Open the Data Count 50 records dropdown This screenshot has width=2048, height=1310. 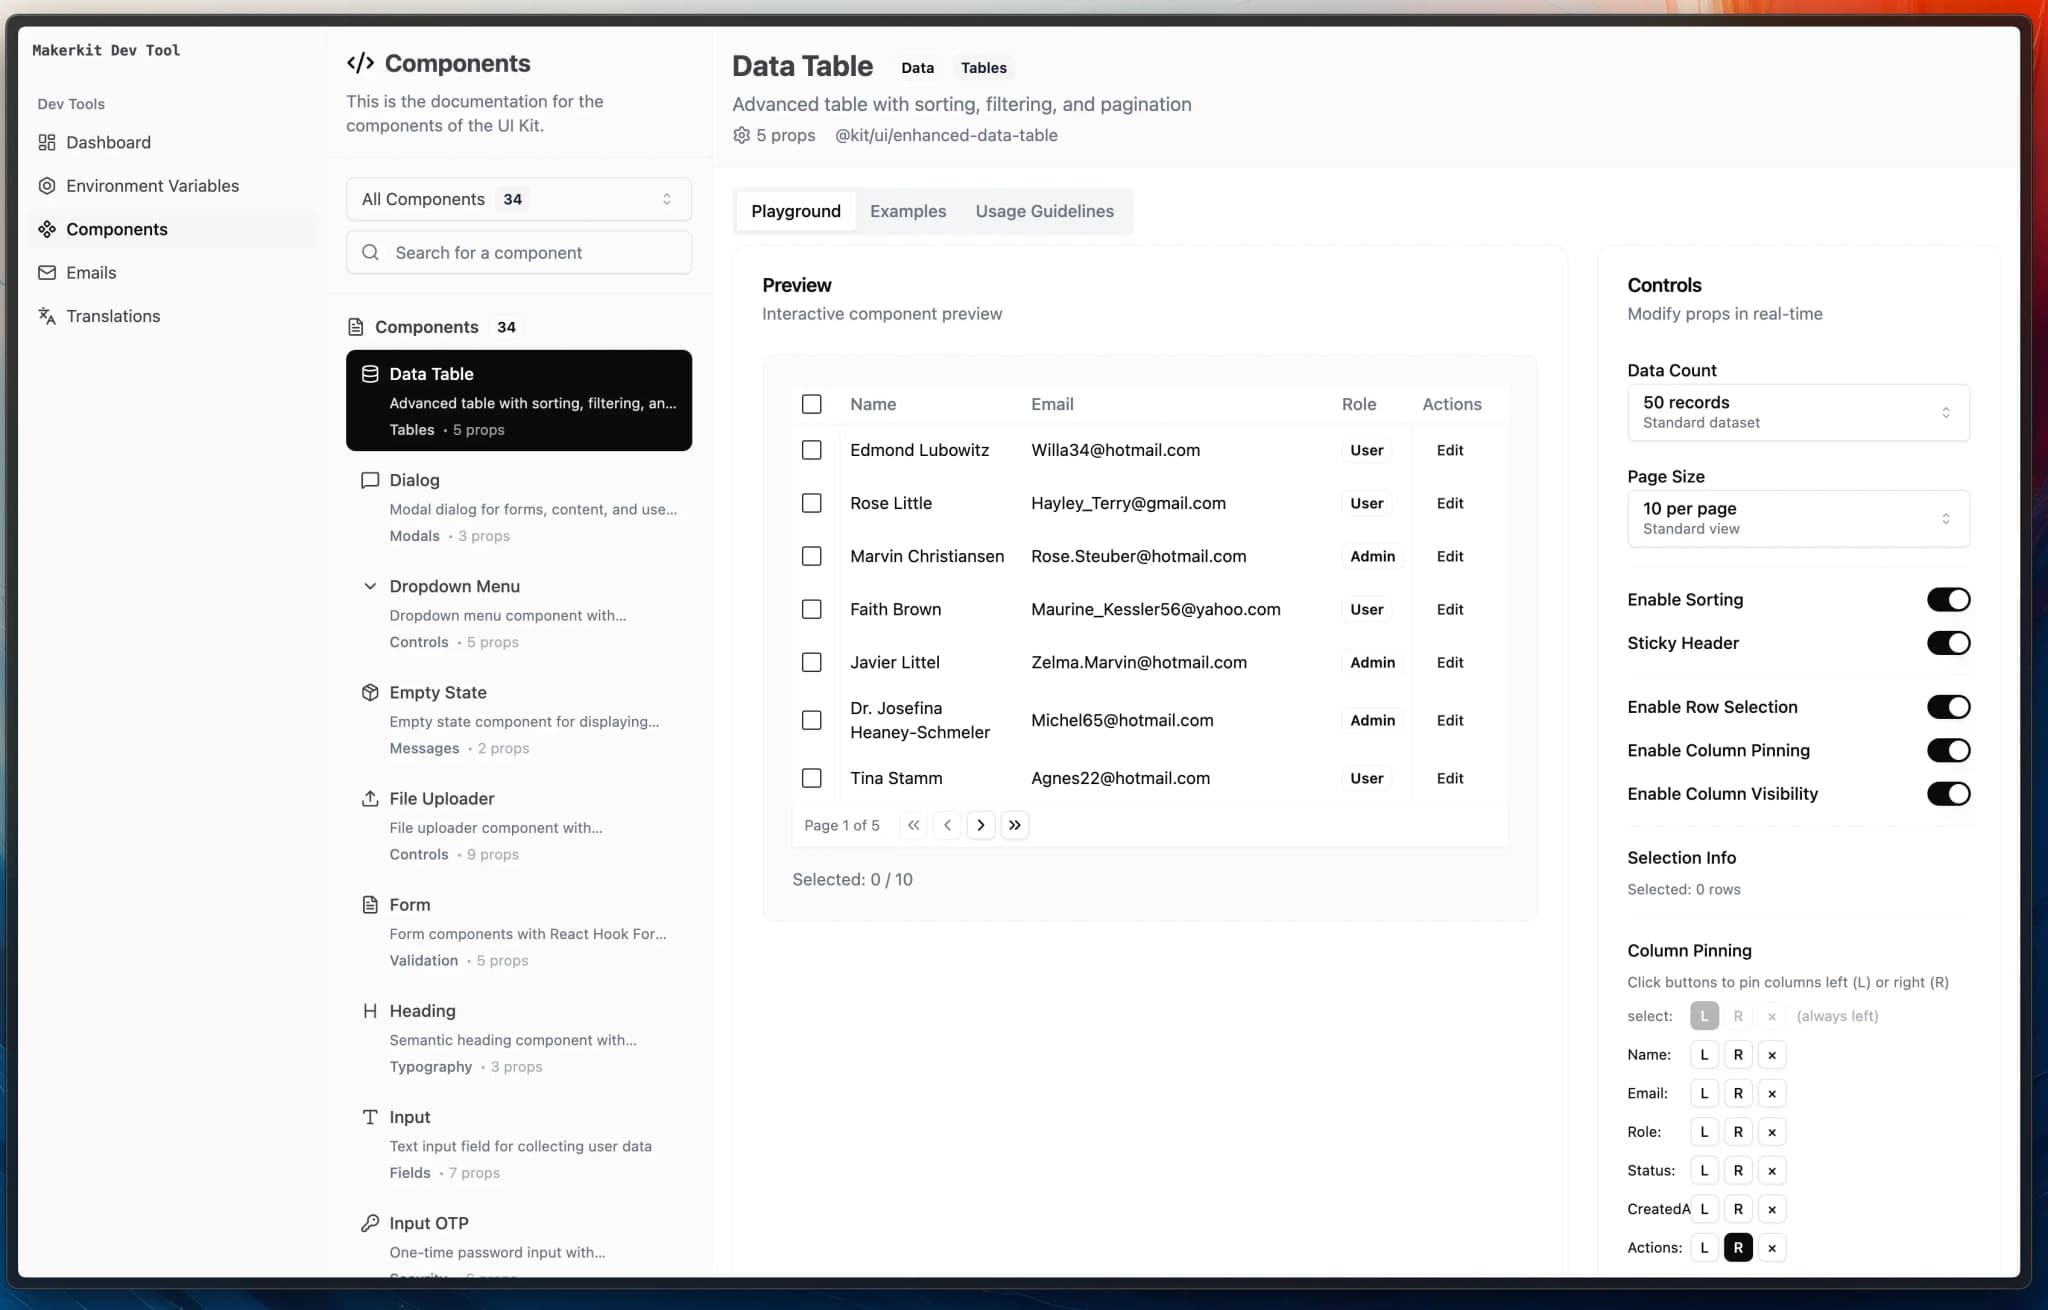click(x=1797, y=412)
